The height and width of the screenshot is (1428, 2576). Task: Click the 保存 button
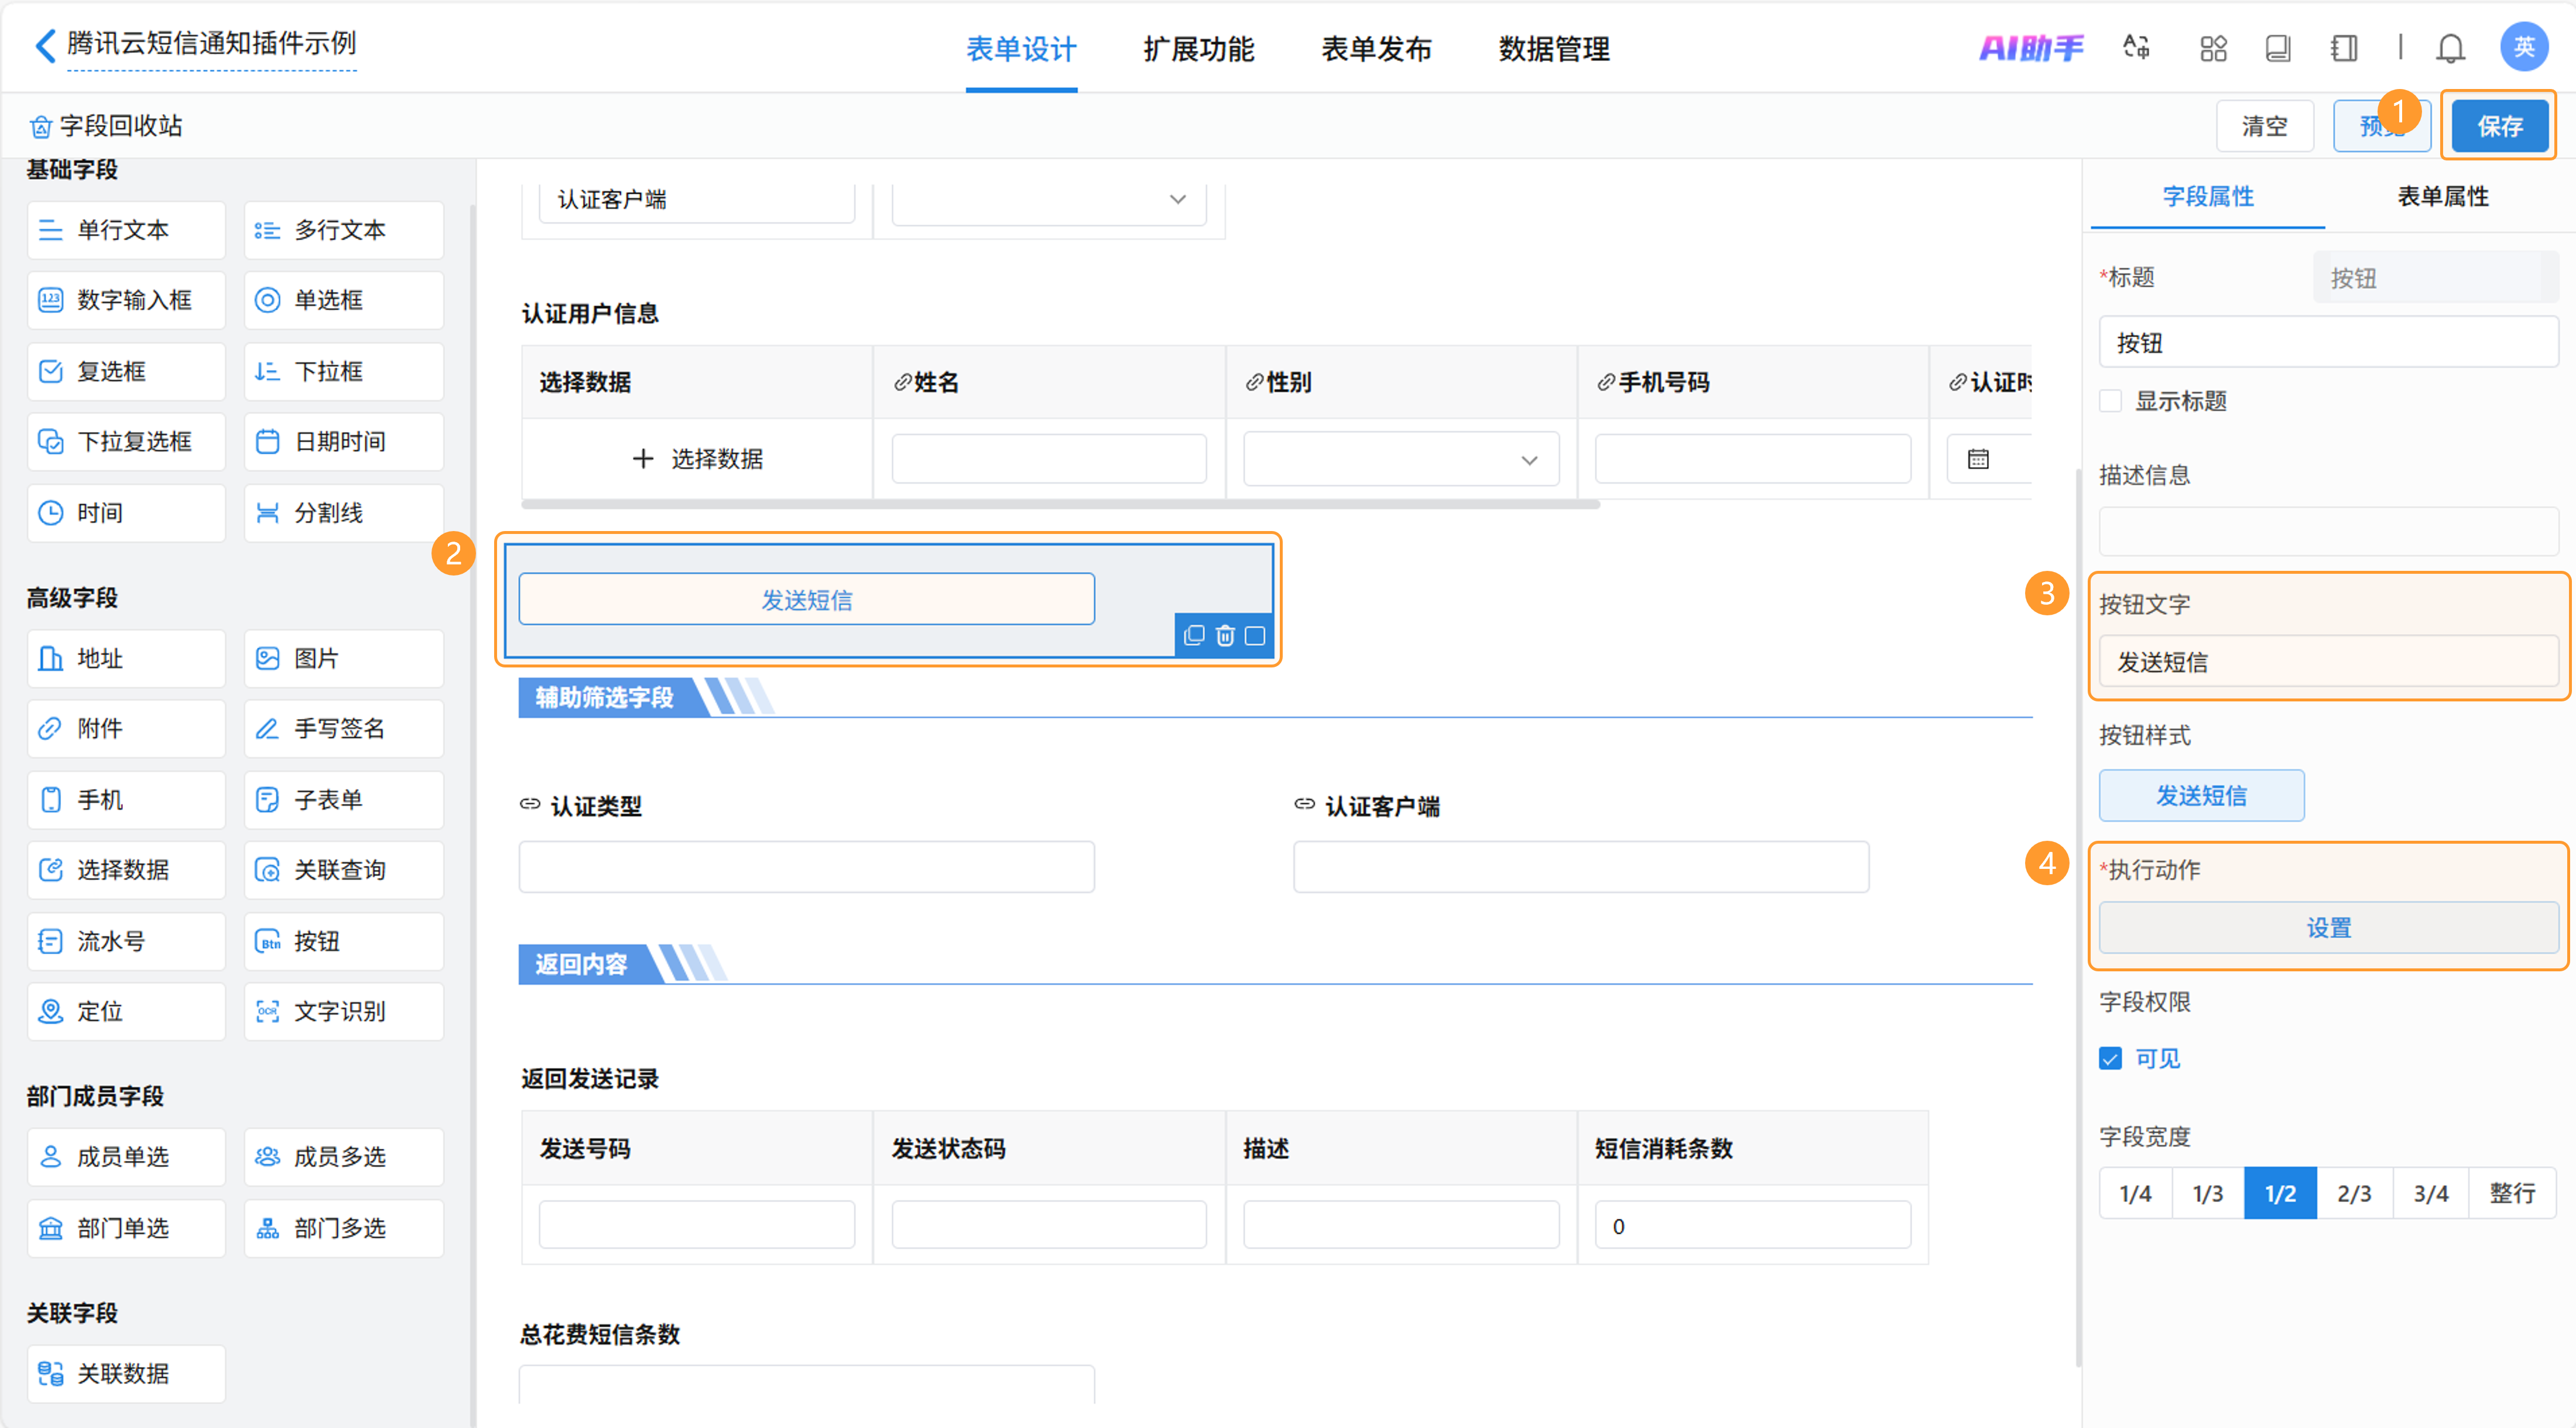[2499, 126]
